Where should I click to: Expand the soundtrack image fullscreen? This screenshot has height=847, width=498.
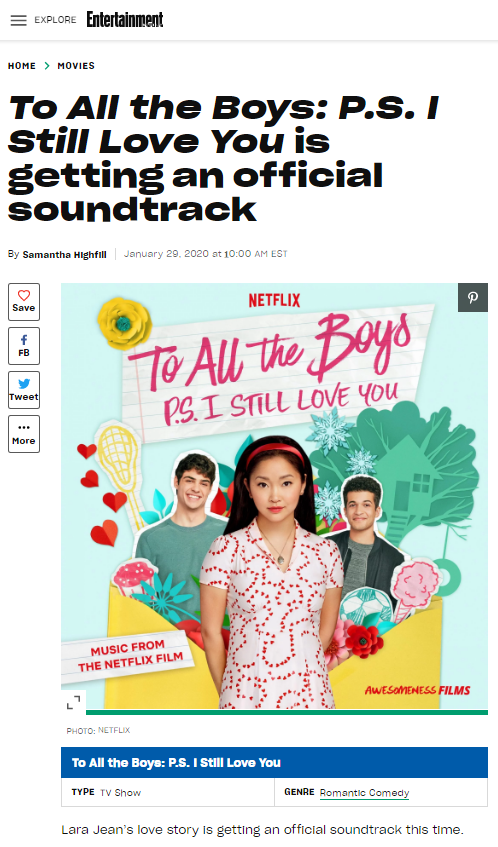click(x=73, y=702)
